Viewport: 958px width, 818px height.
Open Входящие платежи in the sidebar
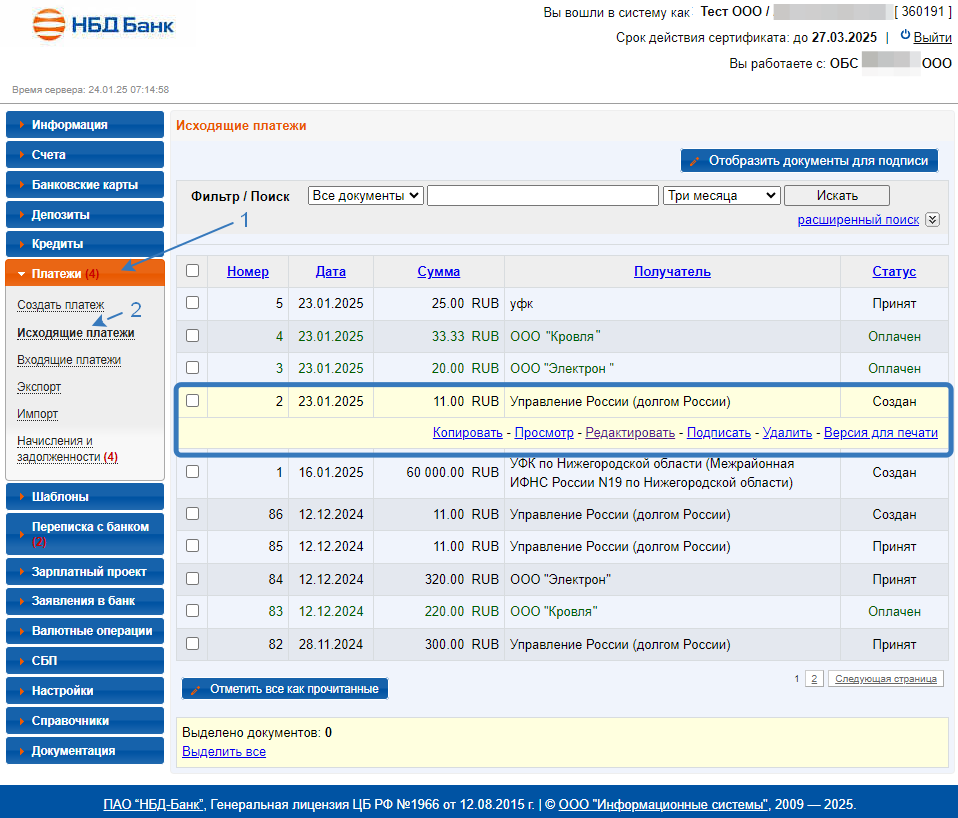(x=69, y=360)
